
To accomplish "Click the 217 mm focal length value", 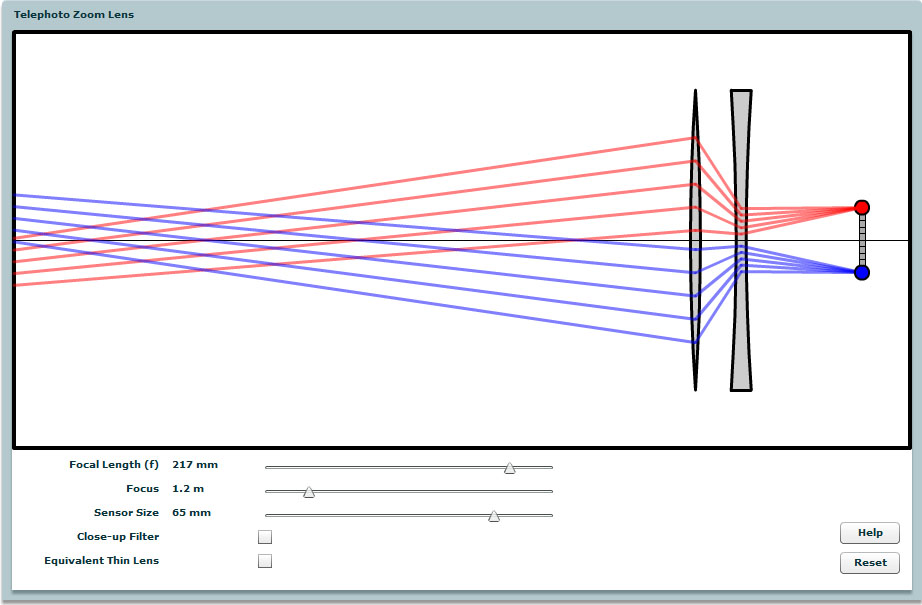I will click(195, 465).
